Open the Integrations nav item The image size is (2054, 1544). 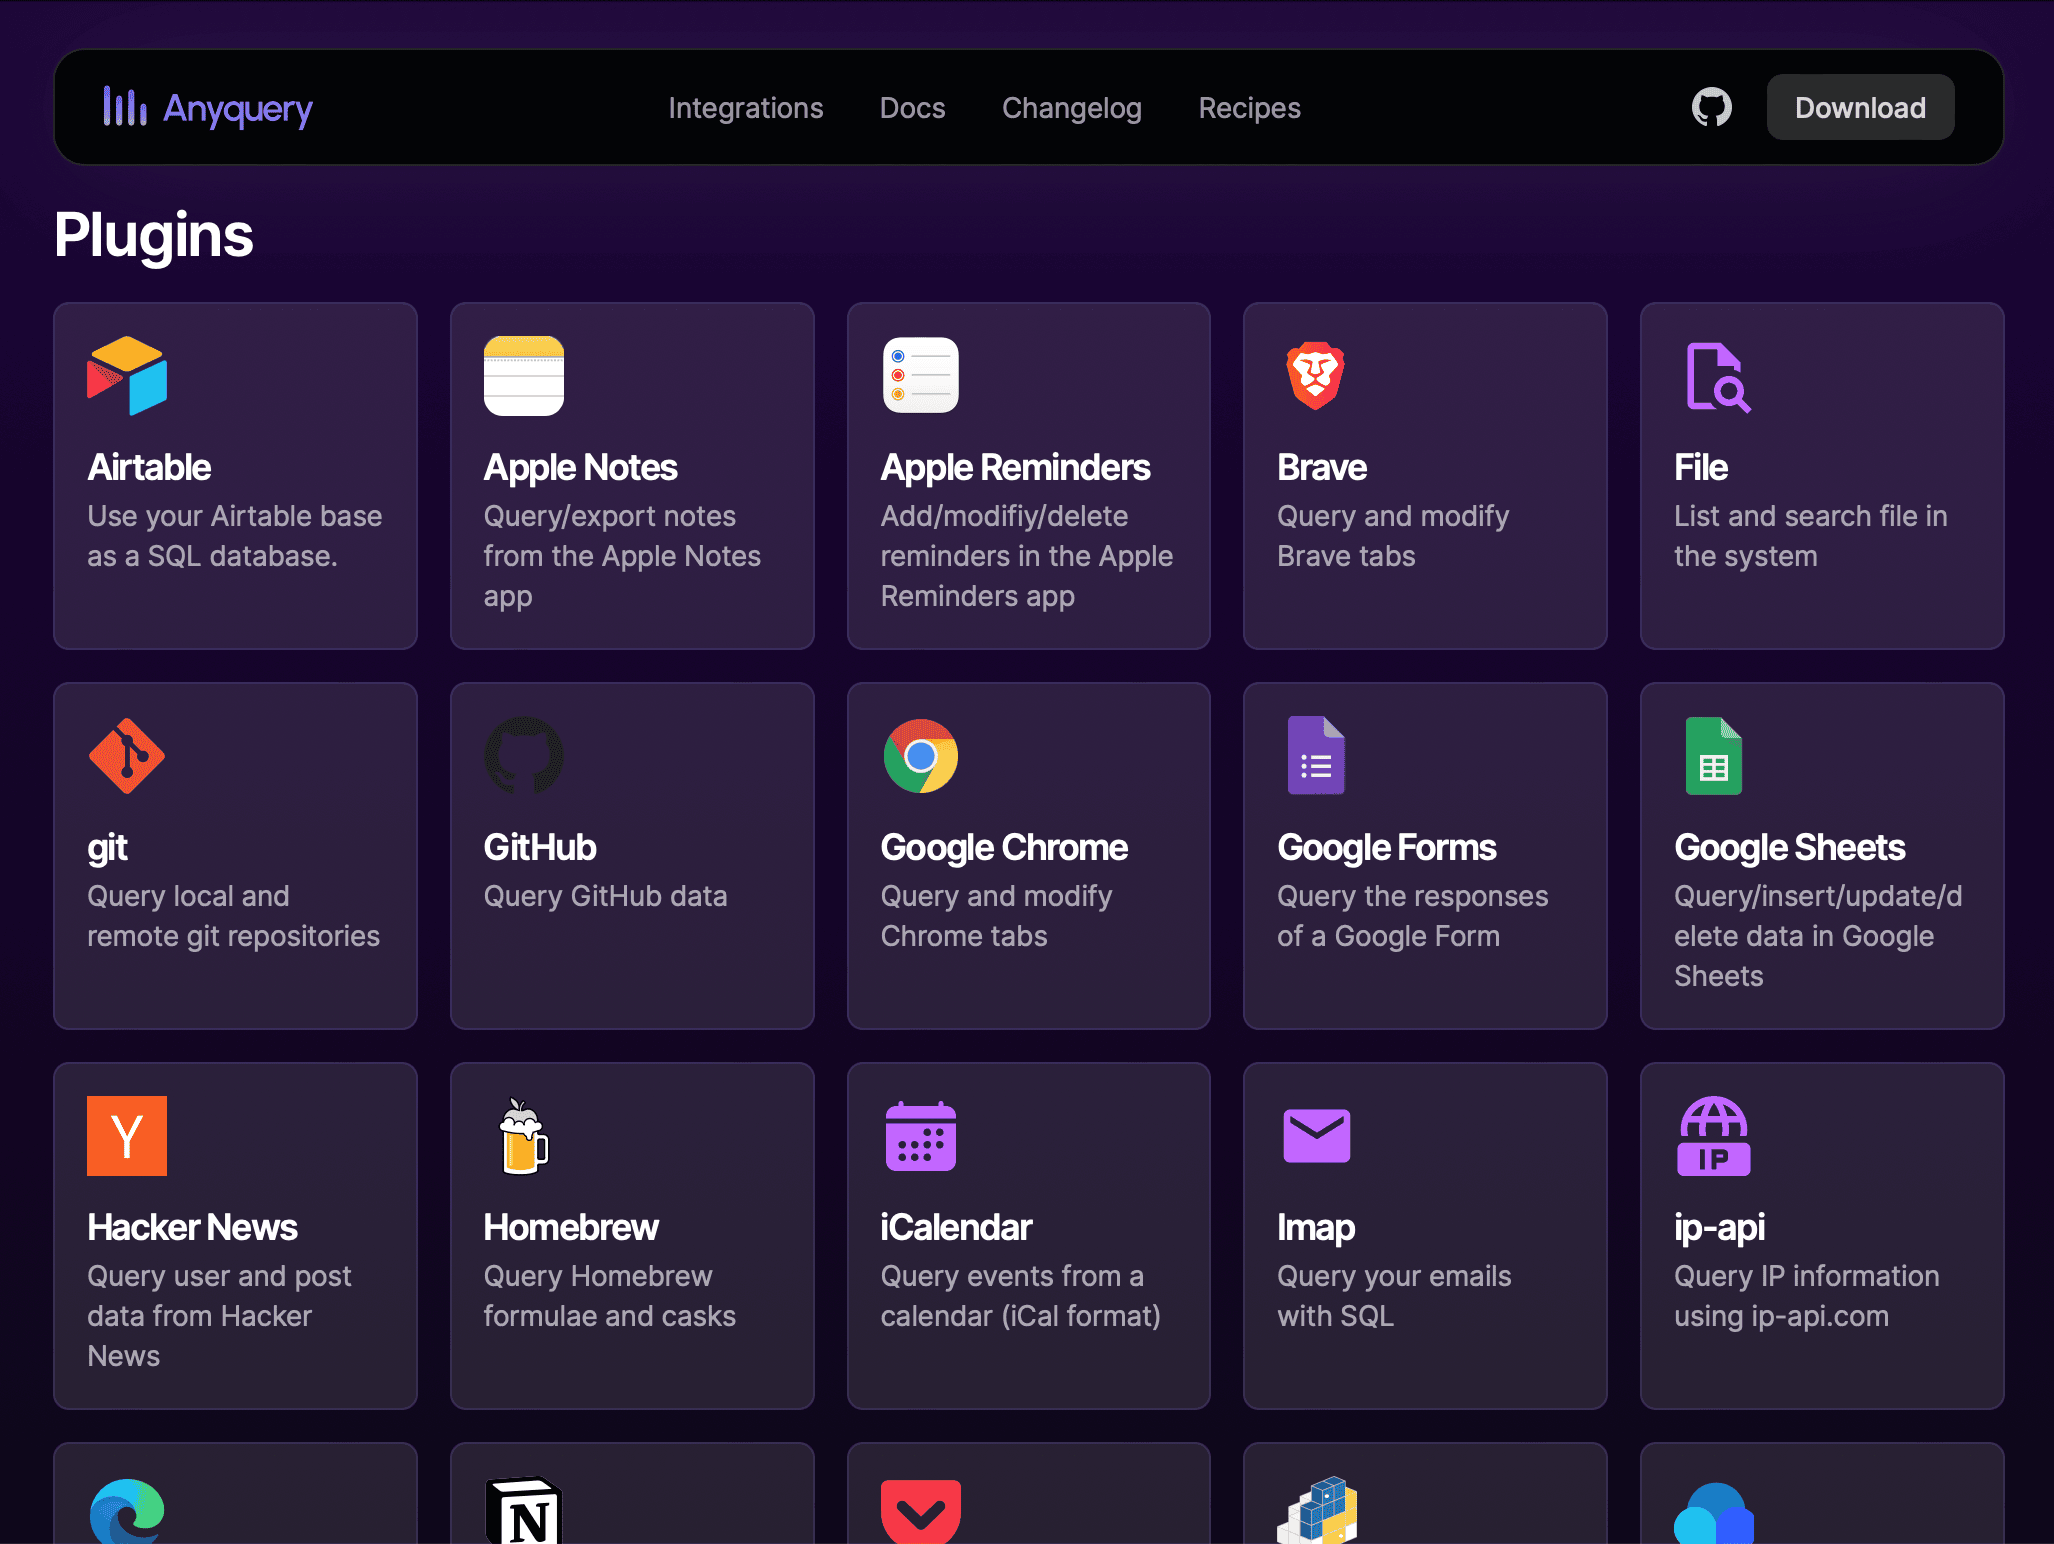tap(745, 108)
